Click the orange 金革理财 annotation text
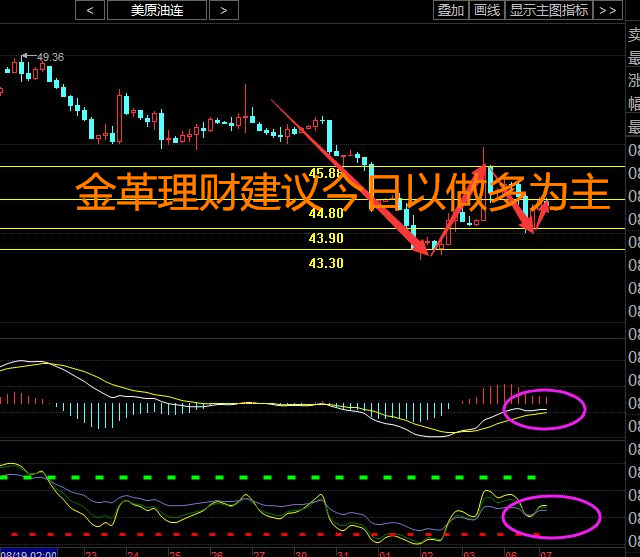Viewport: 640px width, 557px height. (342, 192)
